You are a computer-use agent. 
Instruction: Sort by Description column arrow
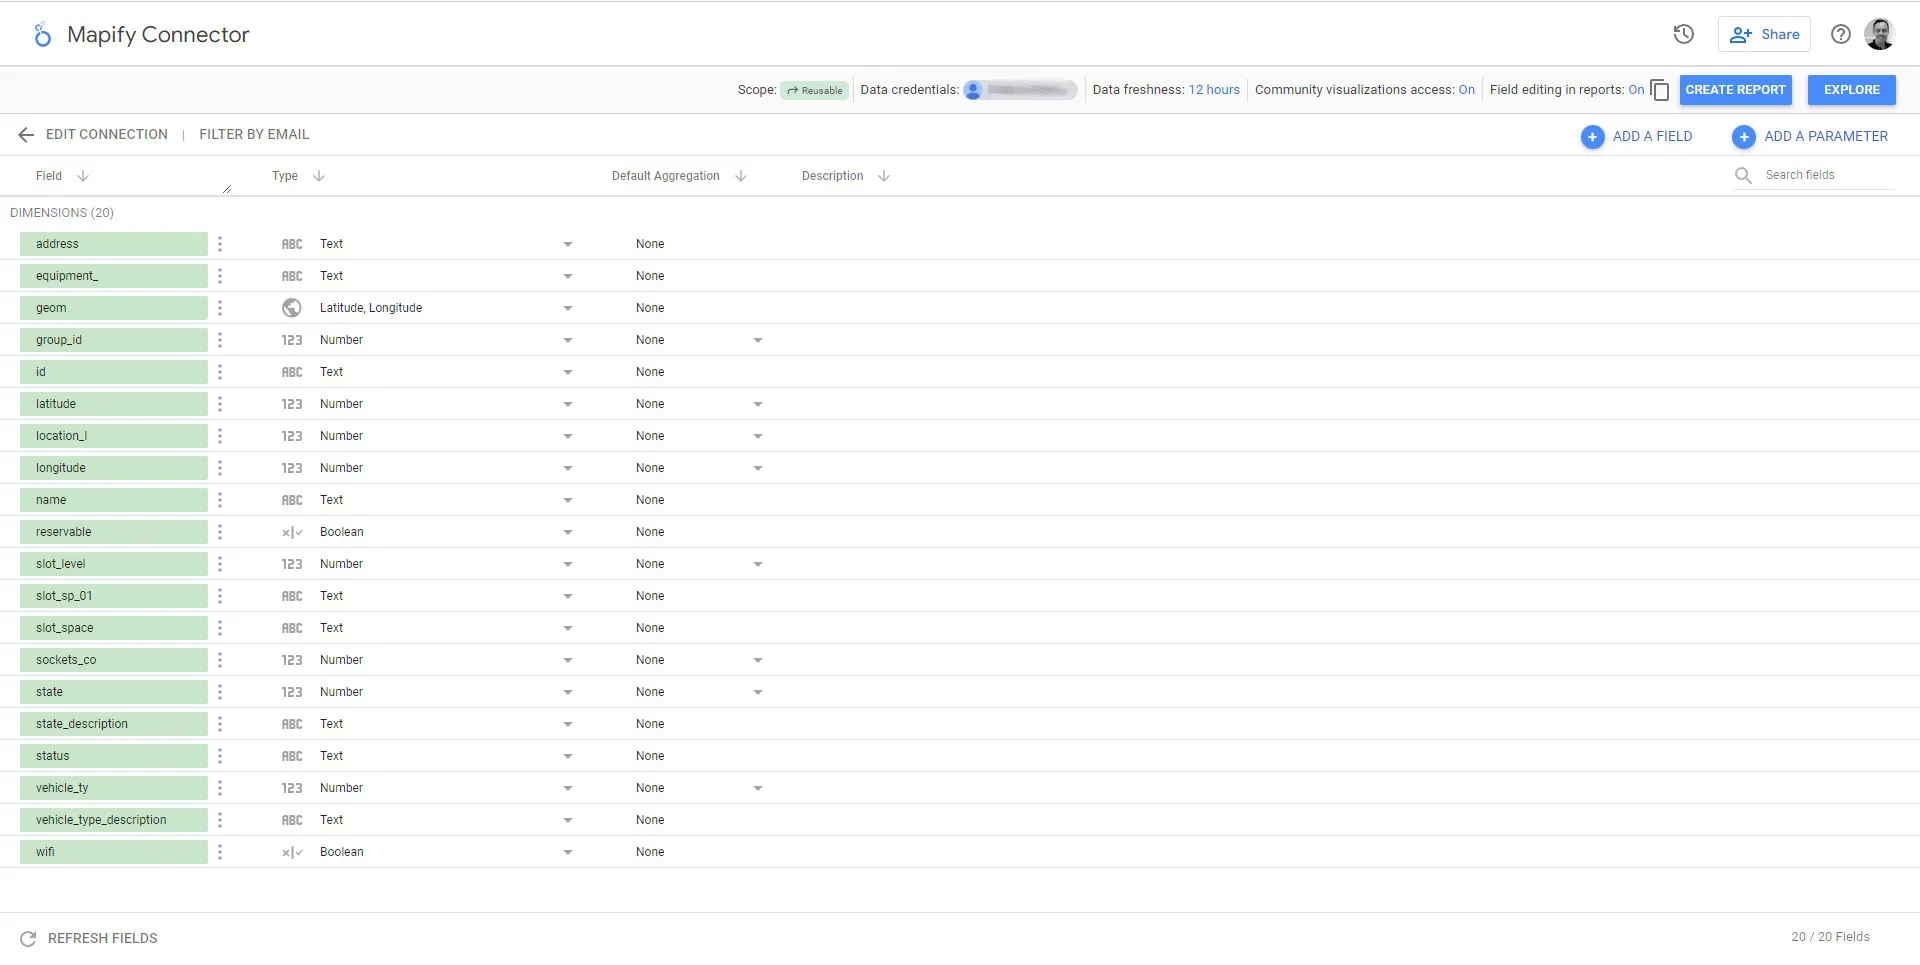884,176
